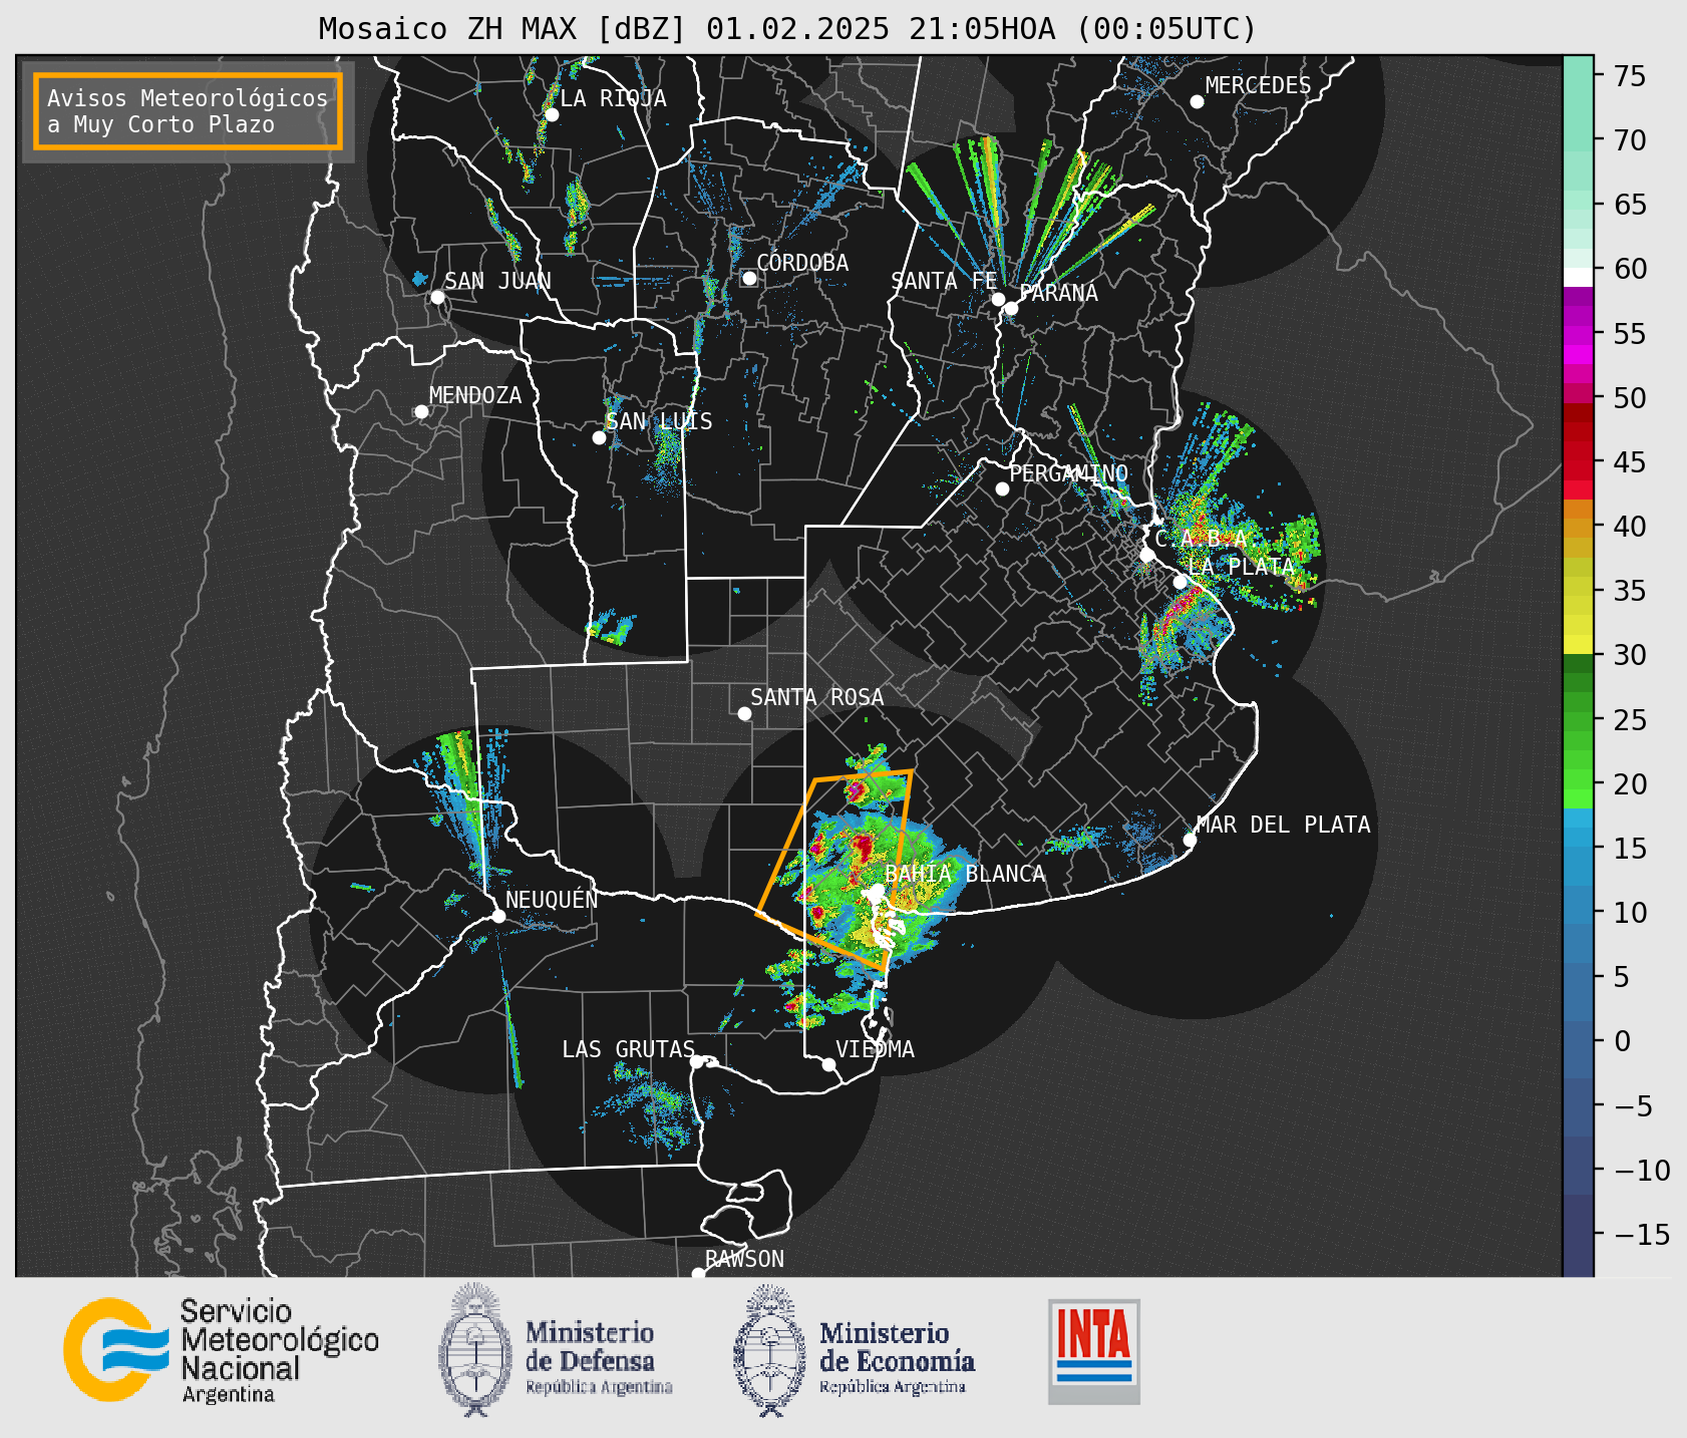
Task: Click the Pergamino city marker dot
Action: 1002,489
